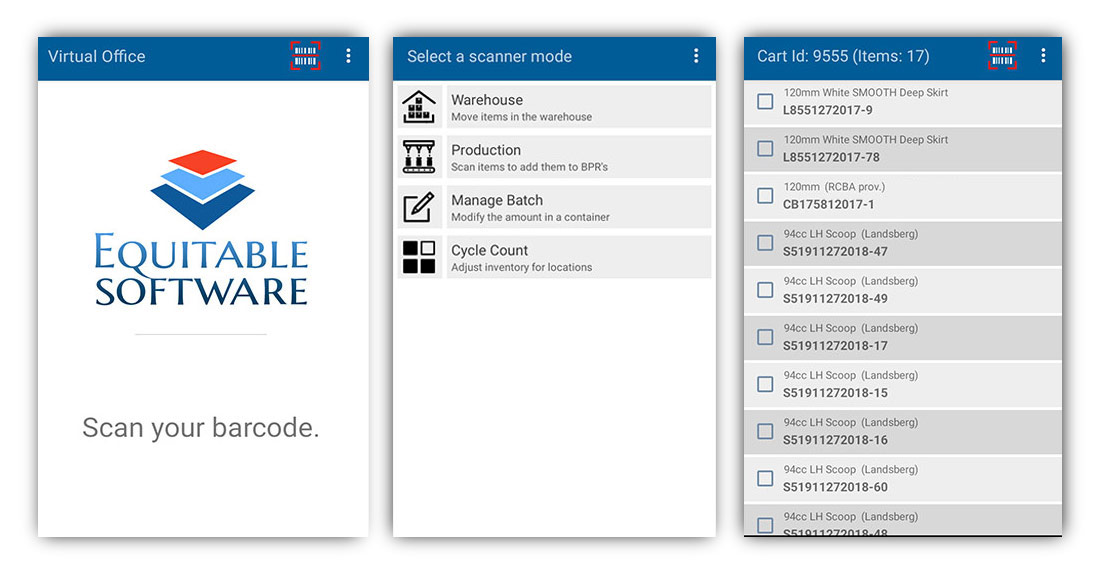Screen dimensions: 1100x575
Task: Click the Production conveyor icon
Action: click(420, 156)
